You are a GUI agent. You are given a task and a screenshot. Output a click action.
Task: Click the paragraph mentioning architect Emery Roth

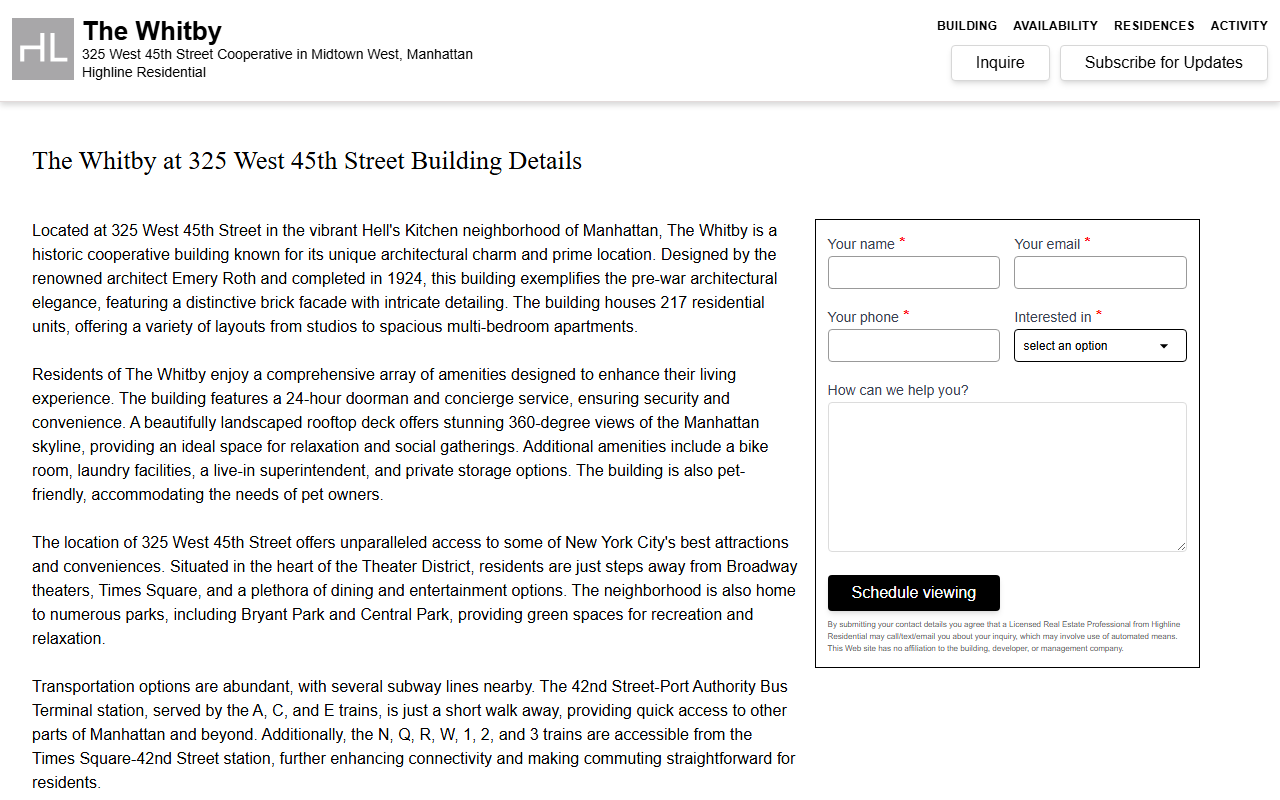[x=405, y=278]
